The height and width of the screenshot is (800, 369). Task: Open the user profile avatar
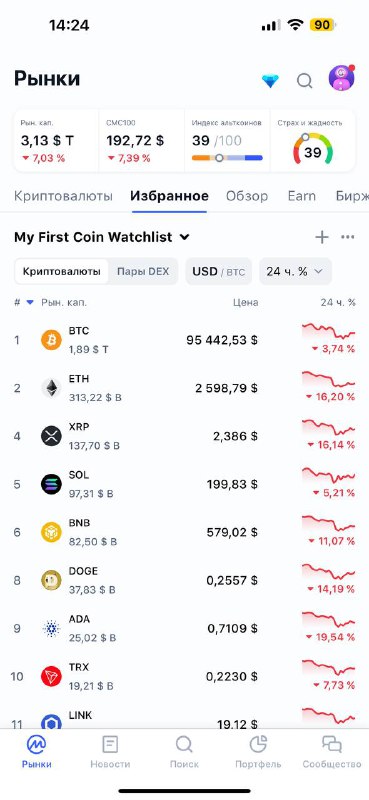point(341,78)
